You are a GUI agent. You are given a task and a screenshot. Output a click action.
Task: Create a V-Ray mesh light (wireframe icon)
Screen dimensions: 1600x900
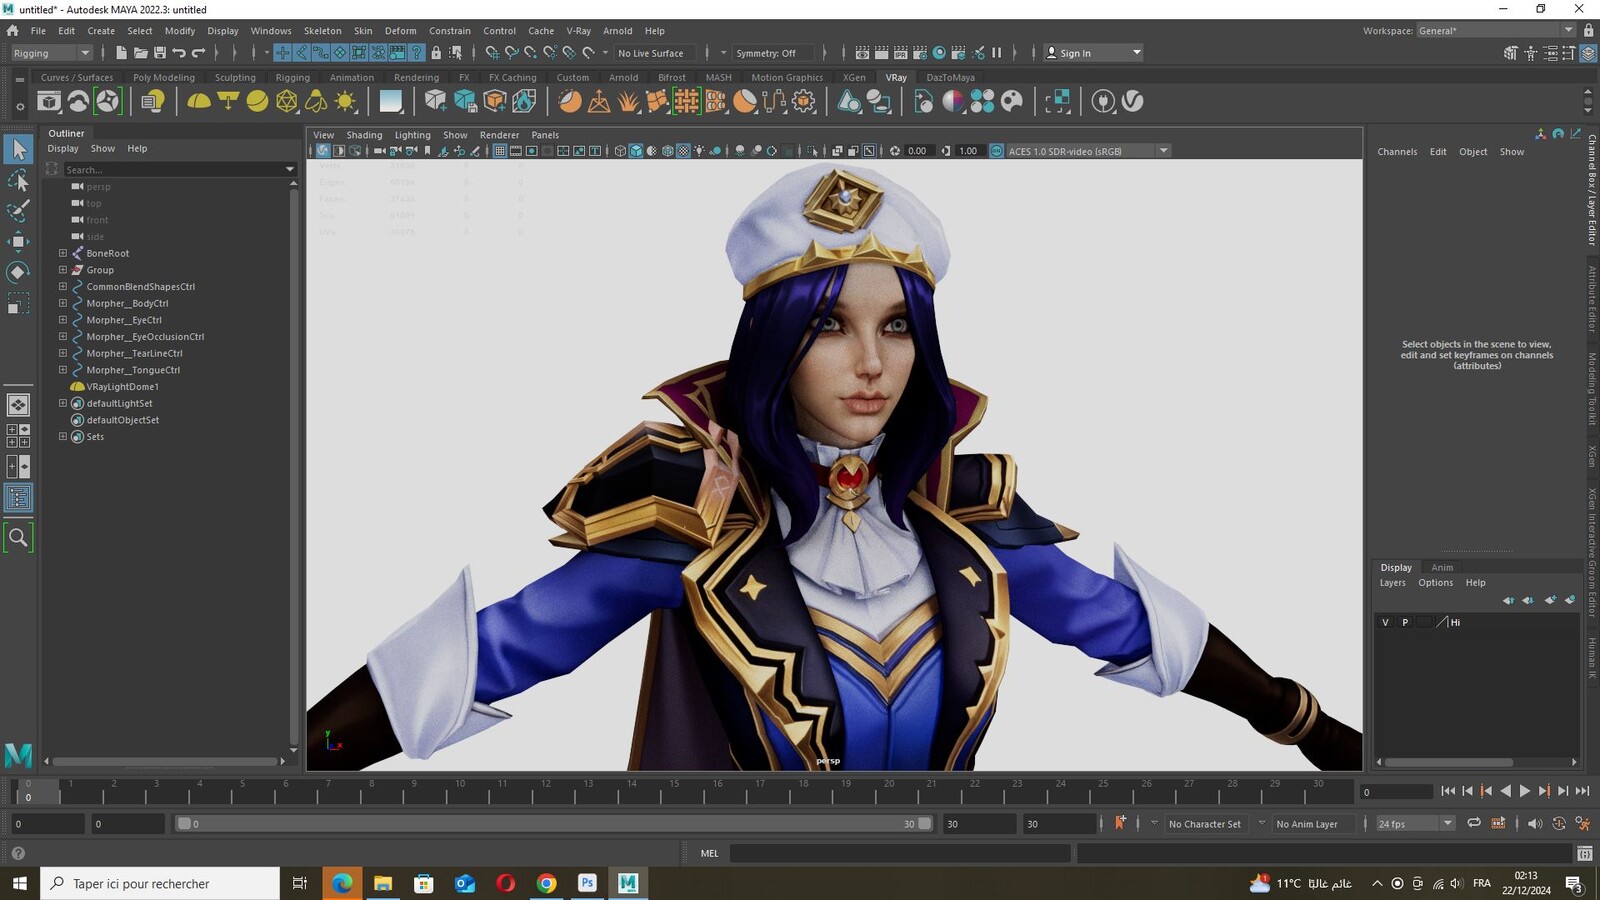tap(287, 101)
